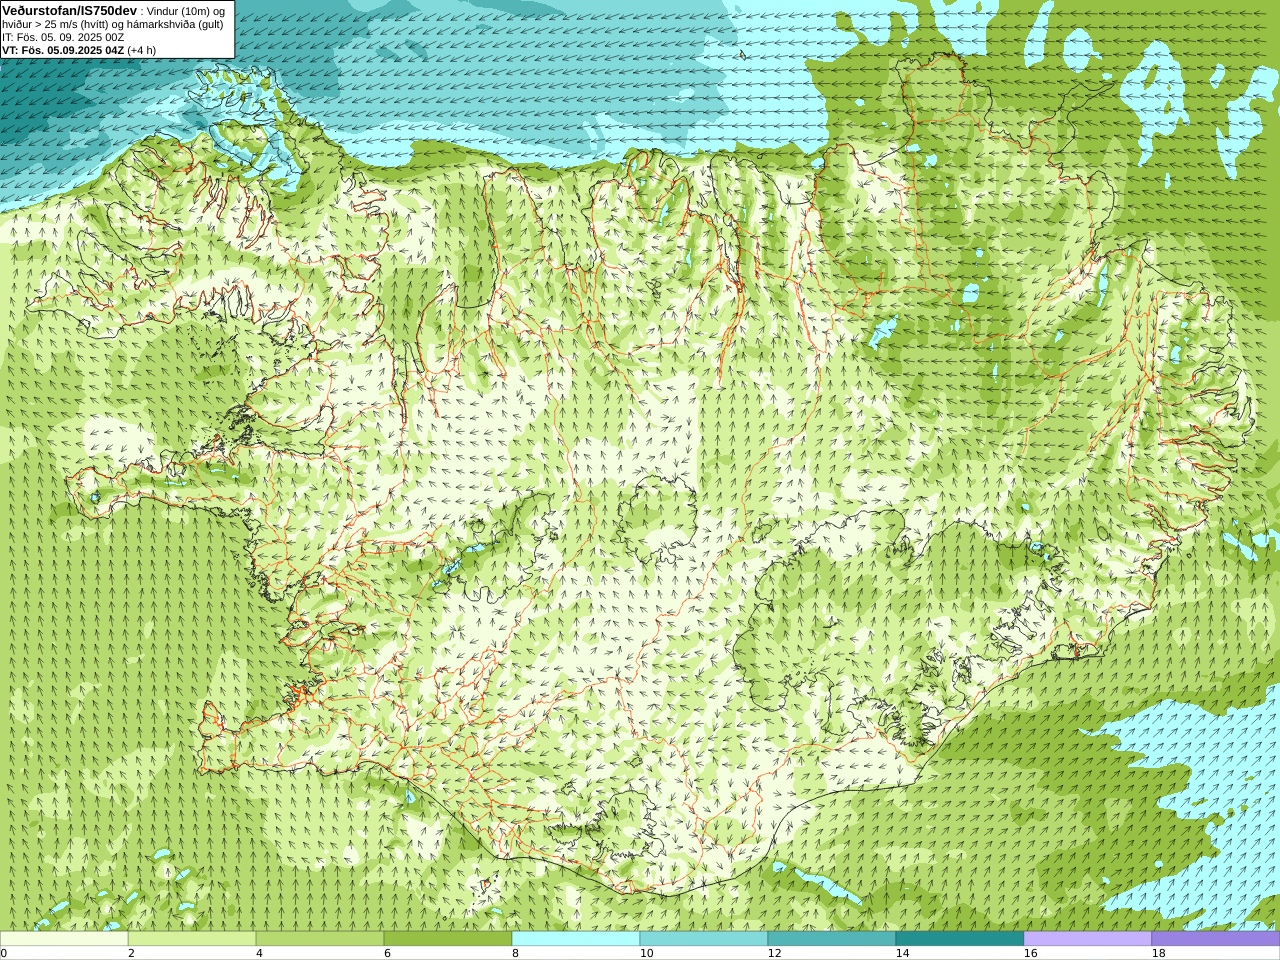This screenshot has width=1280, height=960.
Task: Click the "Veðurstofan/IS750dev" title text
Action: coord(70,10)
